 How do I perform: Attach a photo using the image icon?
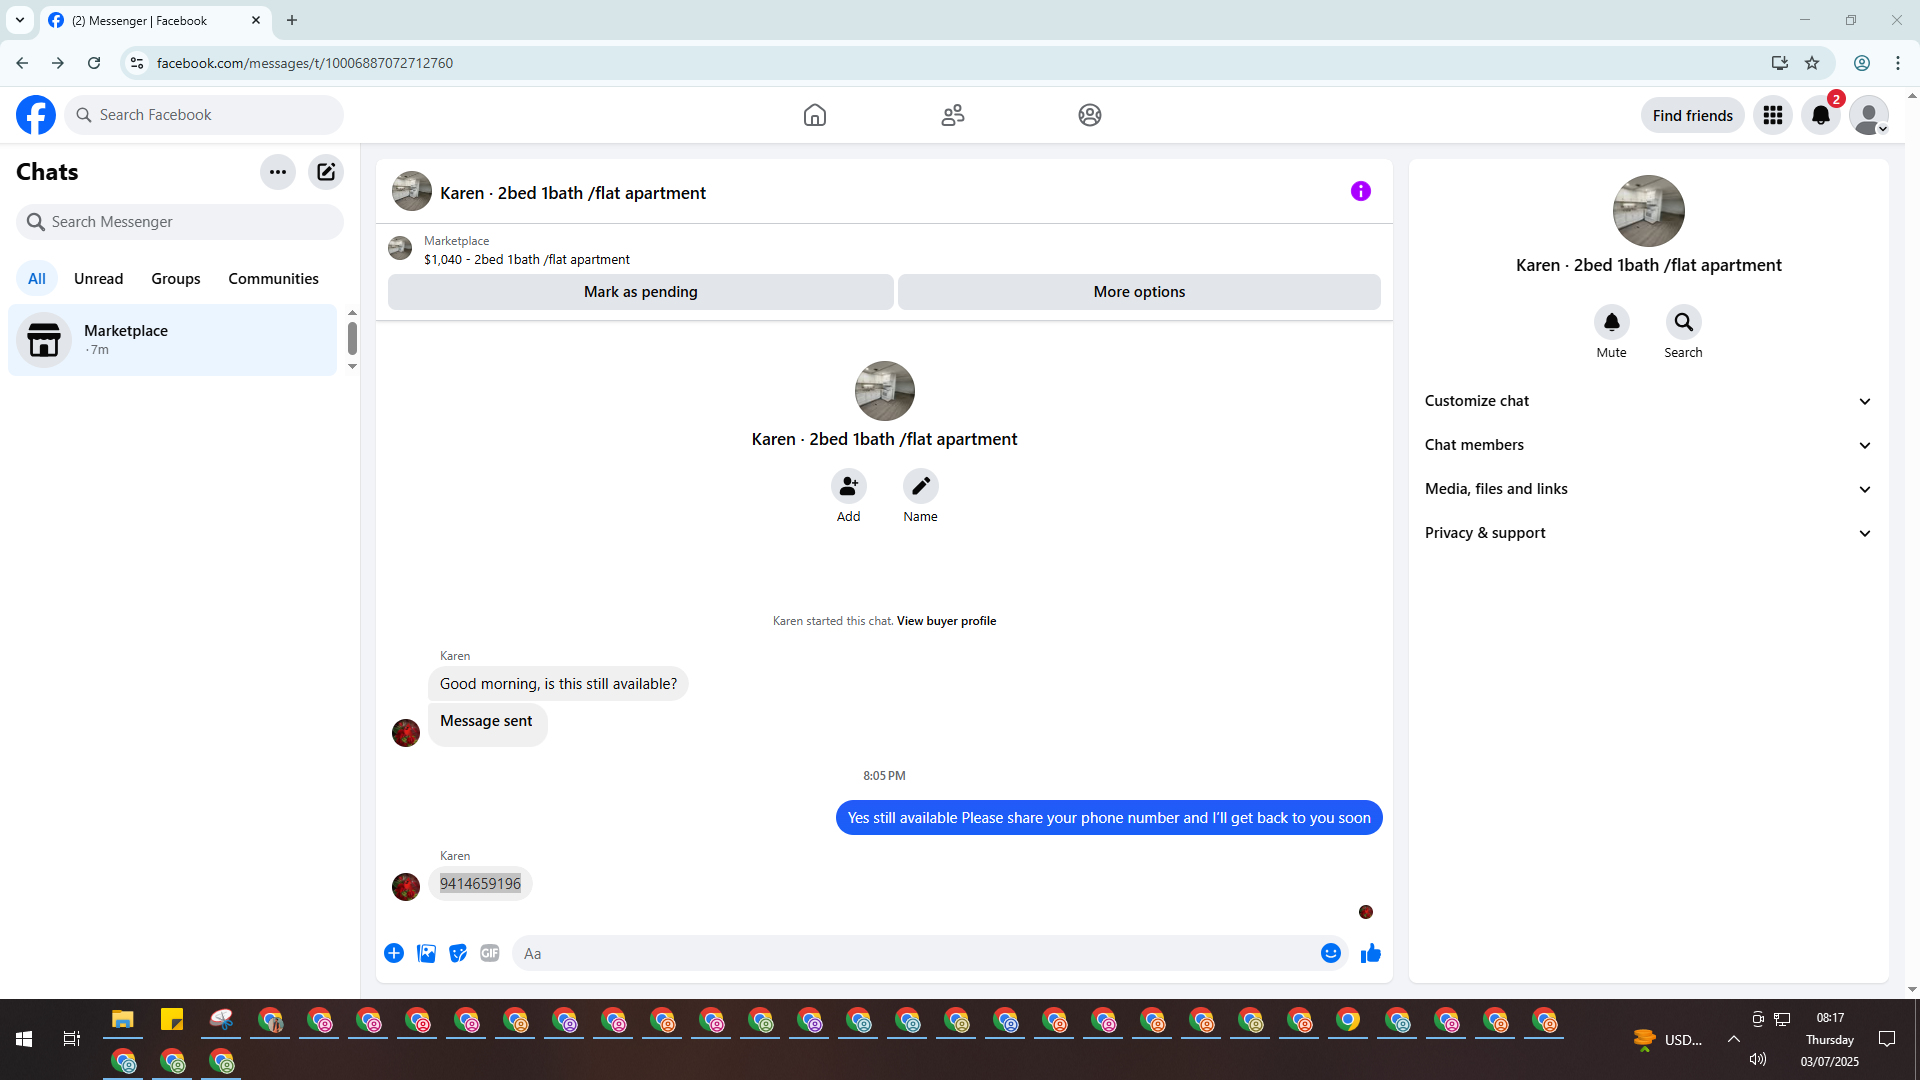[426, 953]
